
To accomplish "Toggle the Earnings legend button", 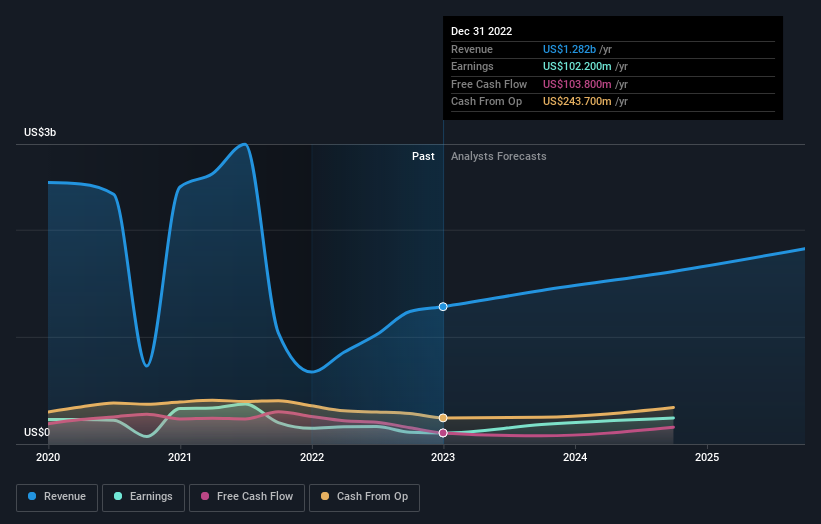I will (x=143, y=497).
